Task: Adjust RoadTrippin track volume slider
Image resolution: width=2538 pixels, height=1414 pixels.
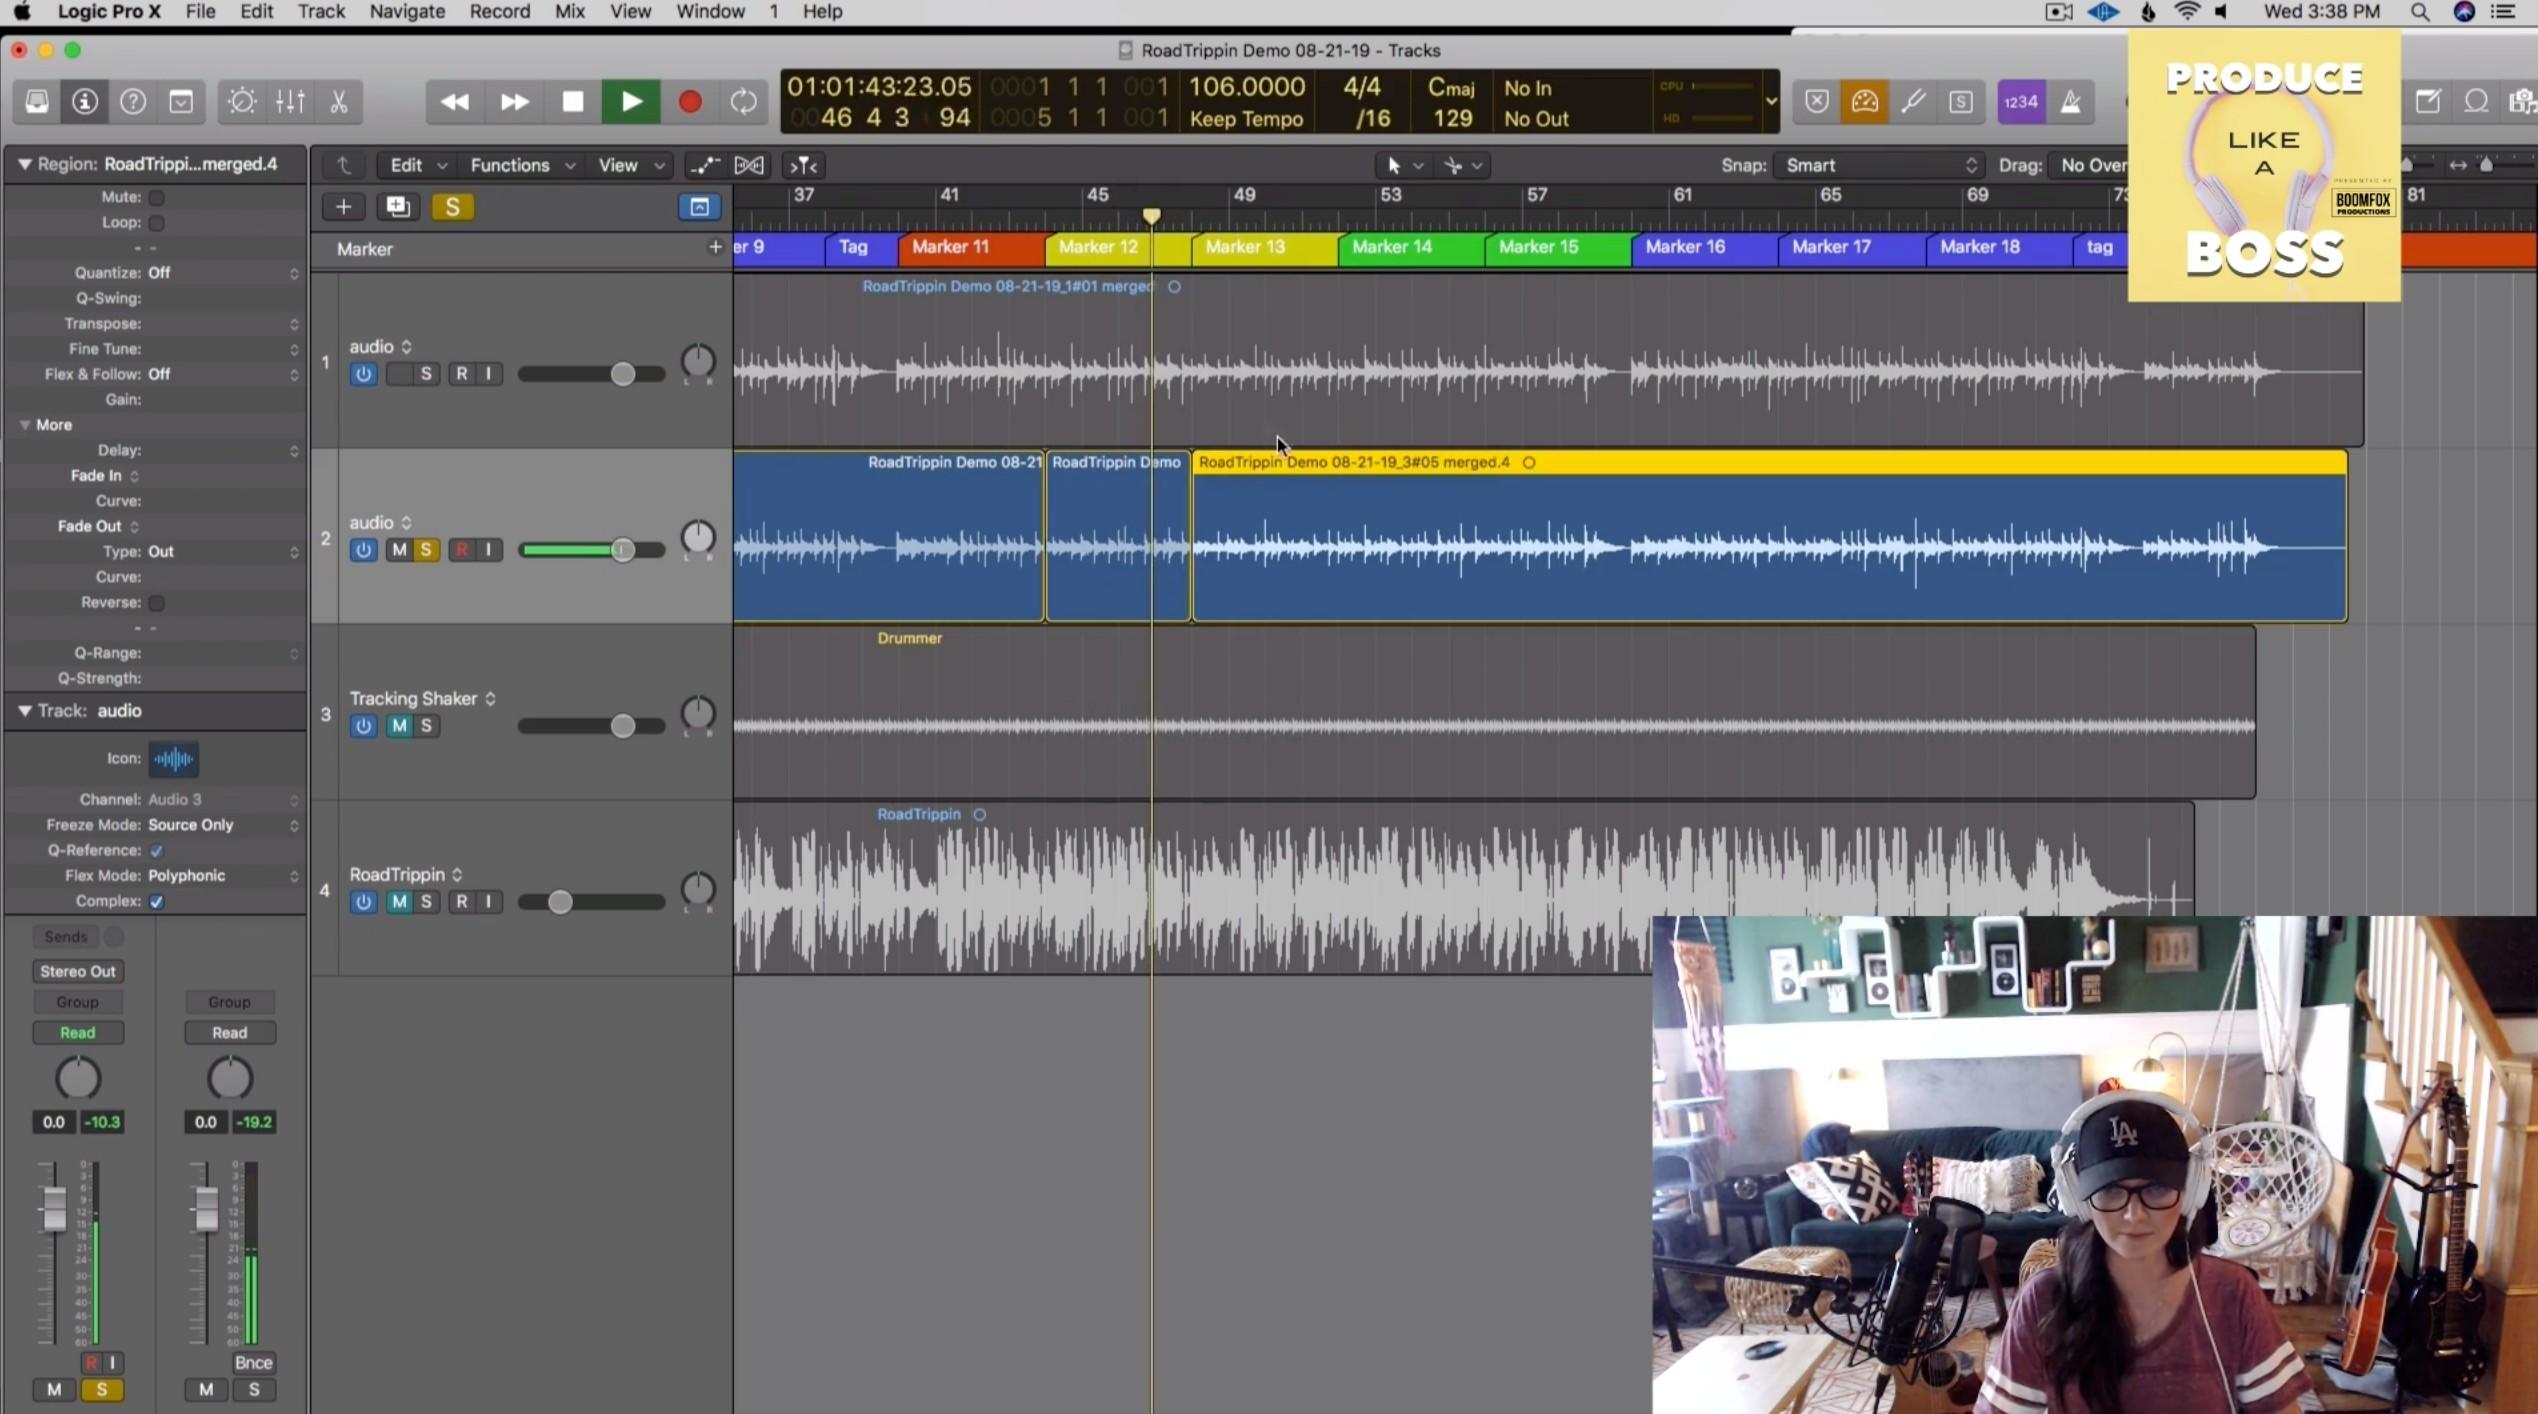Action: (x=560, y=902)
